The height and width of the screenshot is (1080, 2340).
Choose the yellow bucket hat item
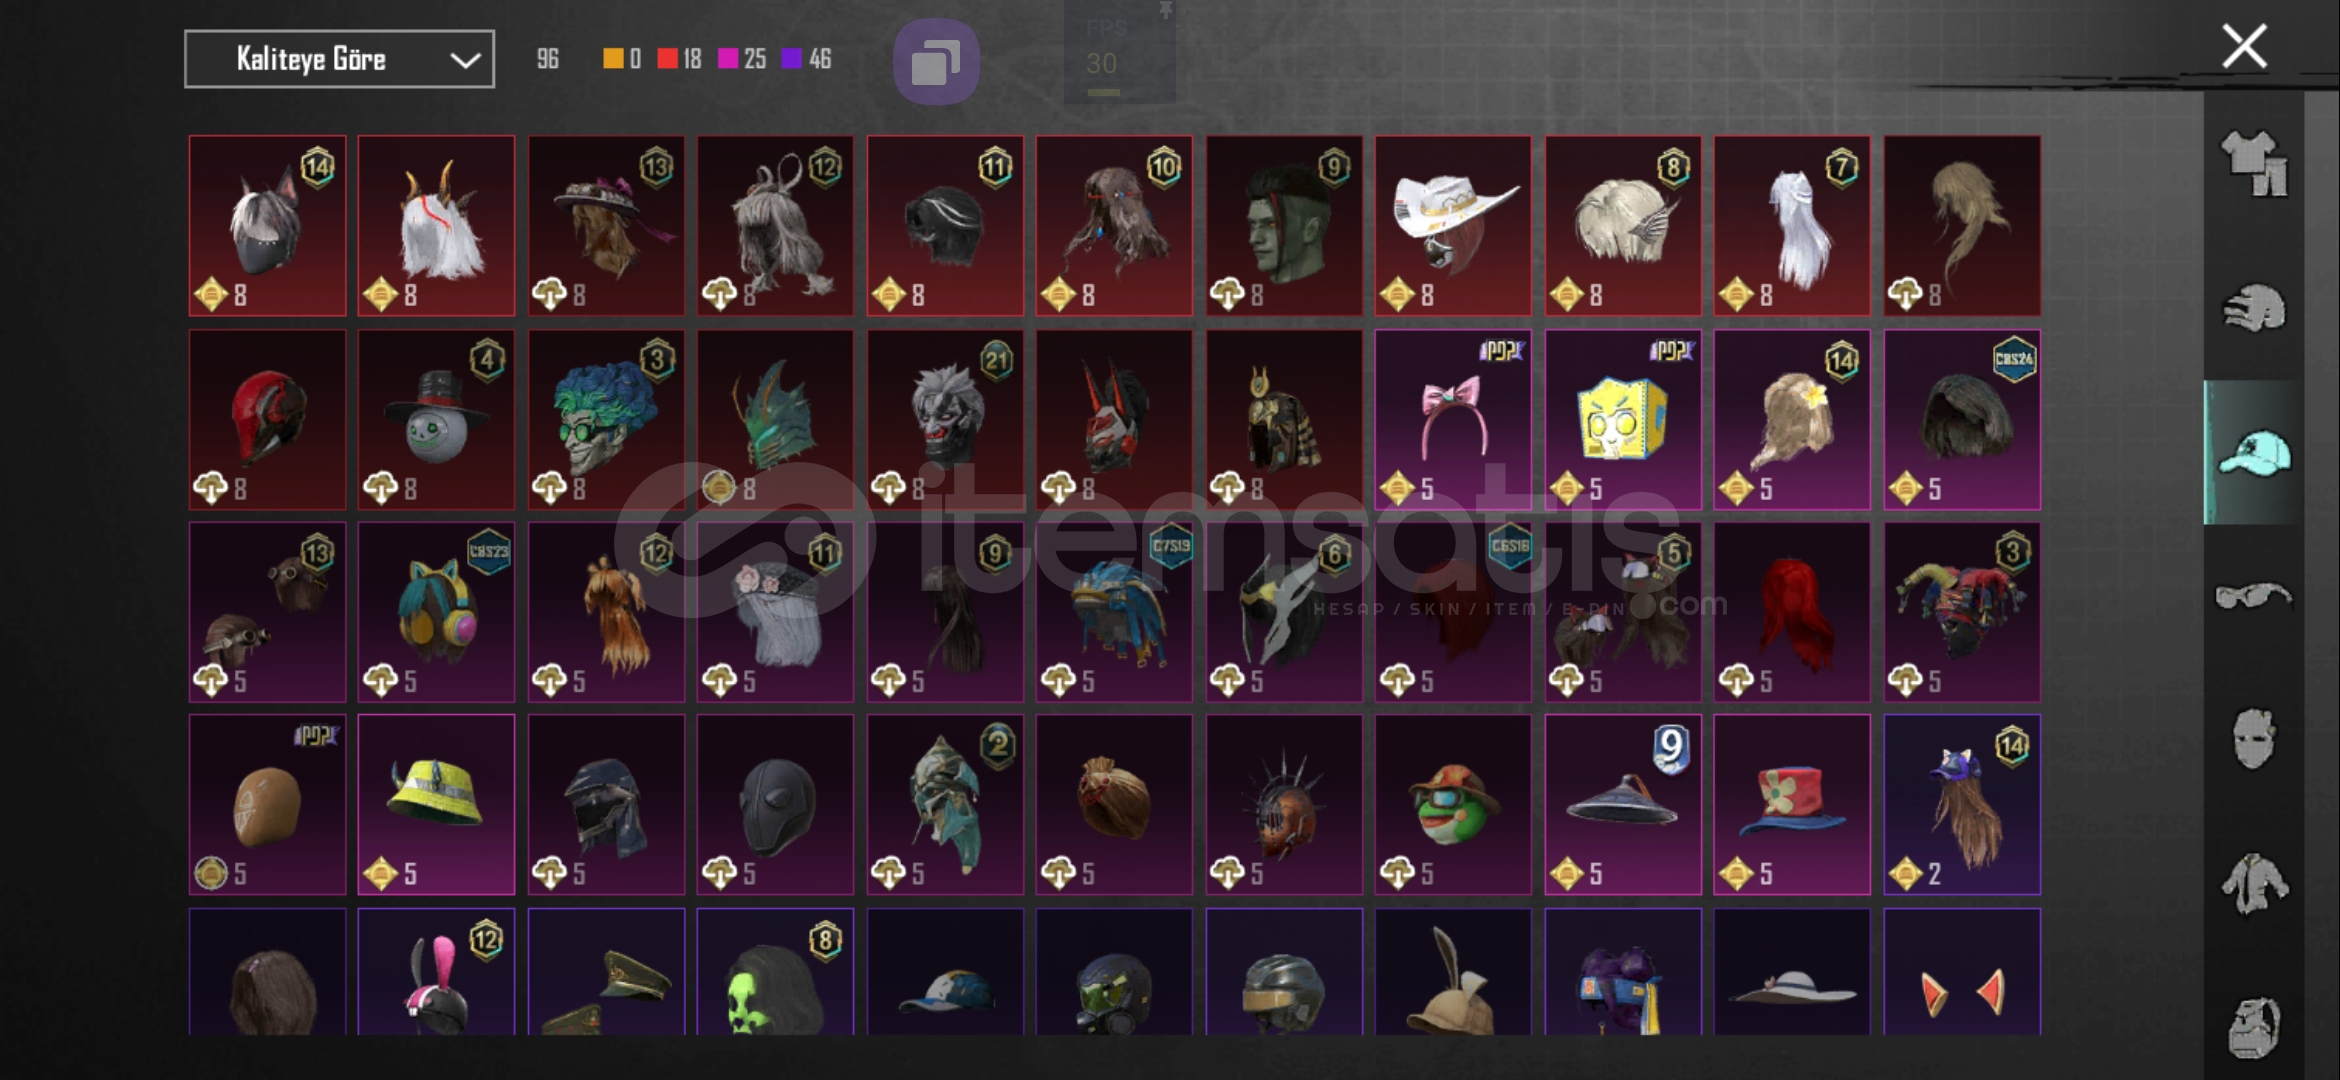pos(436,804)
